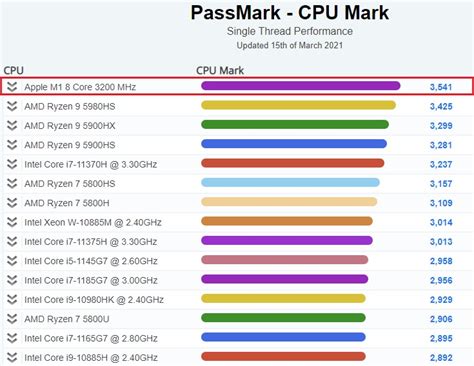The height and width of the screenshot is (366, 474).
Task: Click the 3,425 score for Ryzen 9 5980HS
Action: coord(441,106)
